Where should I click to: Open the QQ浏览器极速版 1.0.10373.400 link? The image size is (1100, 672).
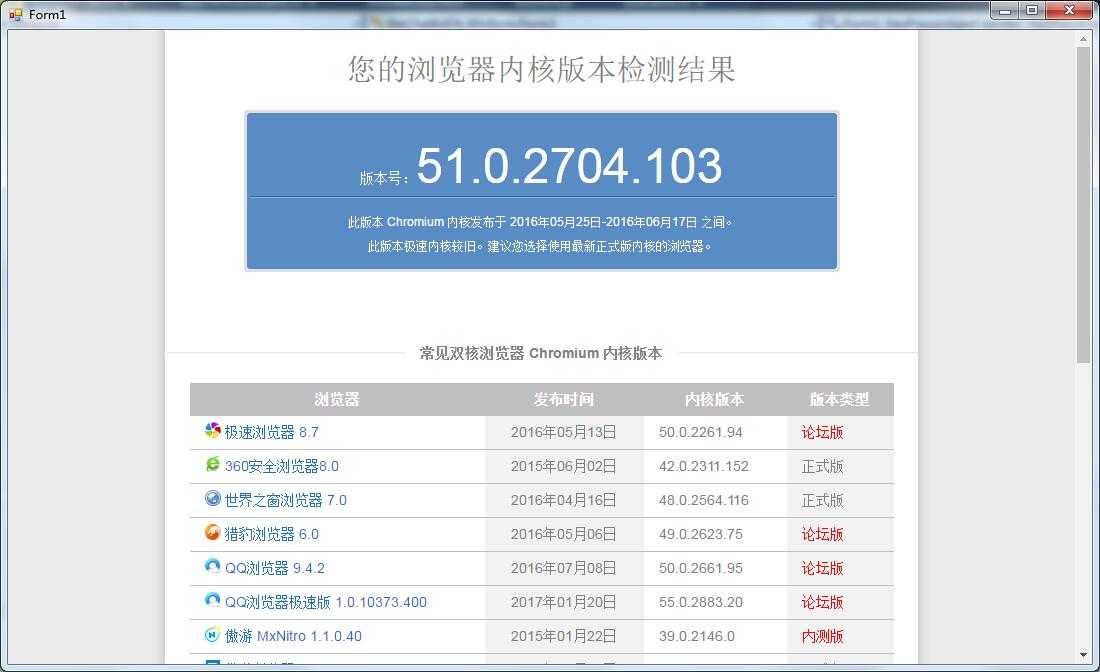[x=326, y=603]
